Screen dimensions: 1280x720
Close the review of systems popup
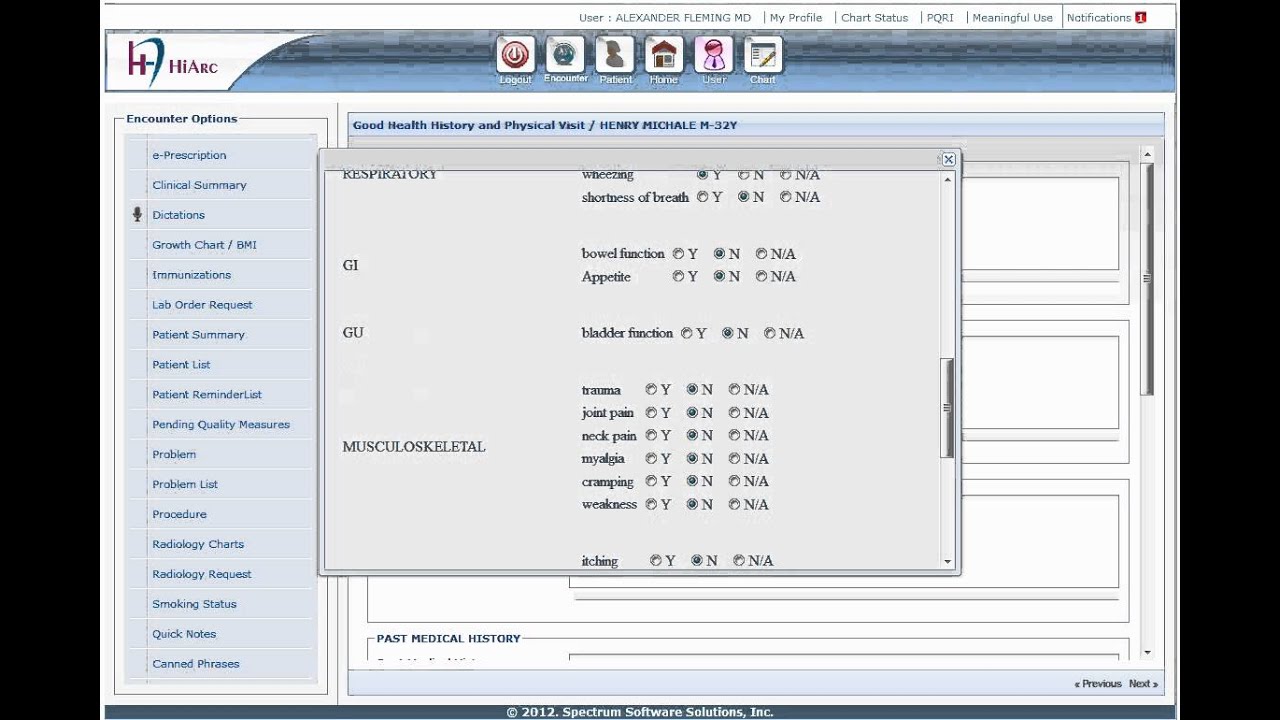point(948,159)
